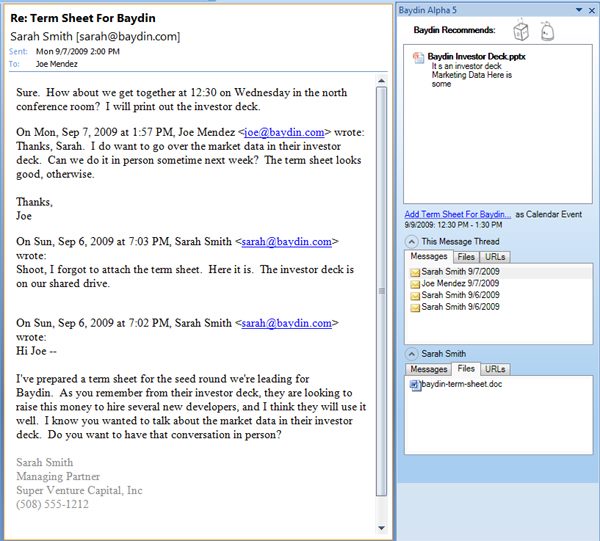Screen dimensions: 600x541
Task: Click the trash bag icon beside Baydin Recommends
Action: point(547,31)
